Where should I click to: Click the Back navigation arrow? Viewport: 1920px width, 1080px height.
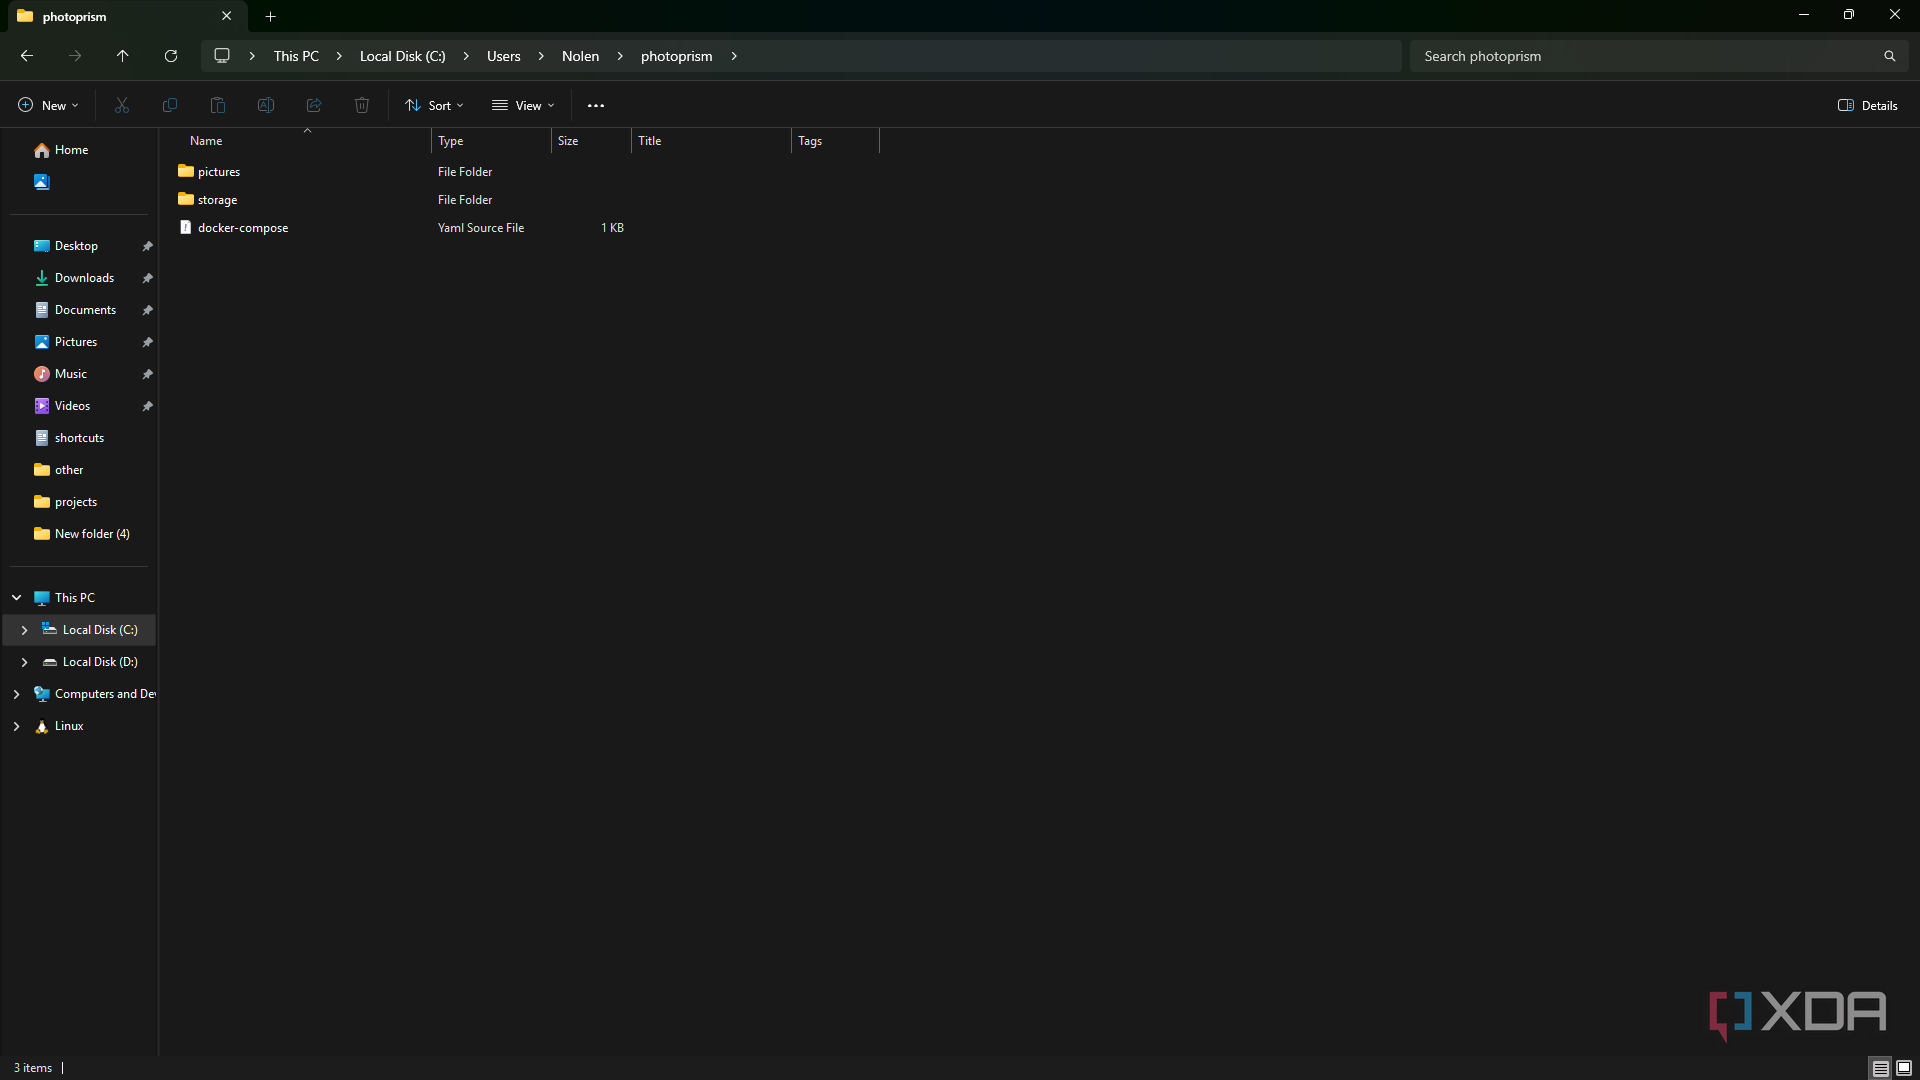tap(27, 56)
